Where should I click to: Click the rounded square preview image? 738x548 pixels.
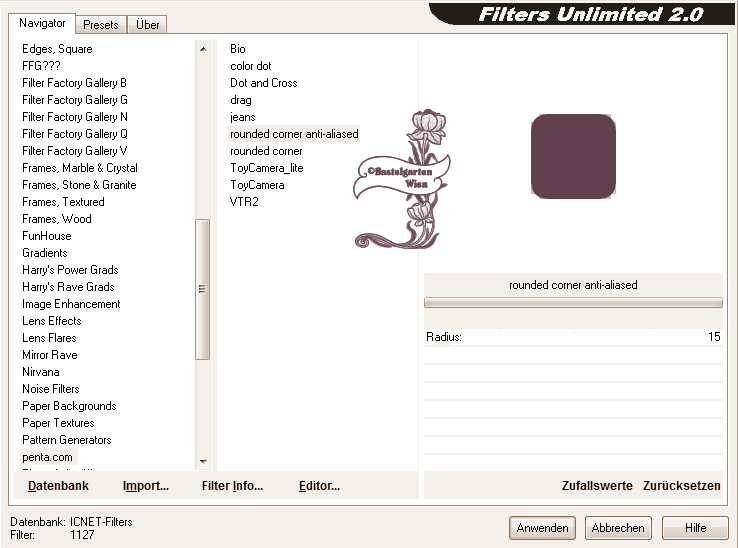pos(573,156)
